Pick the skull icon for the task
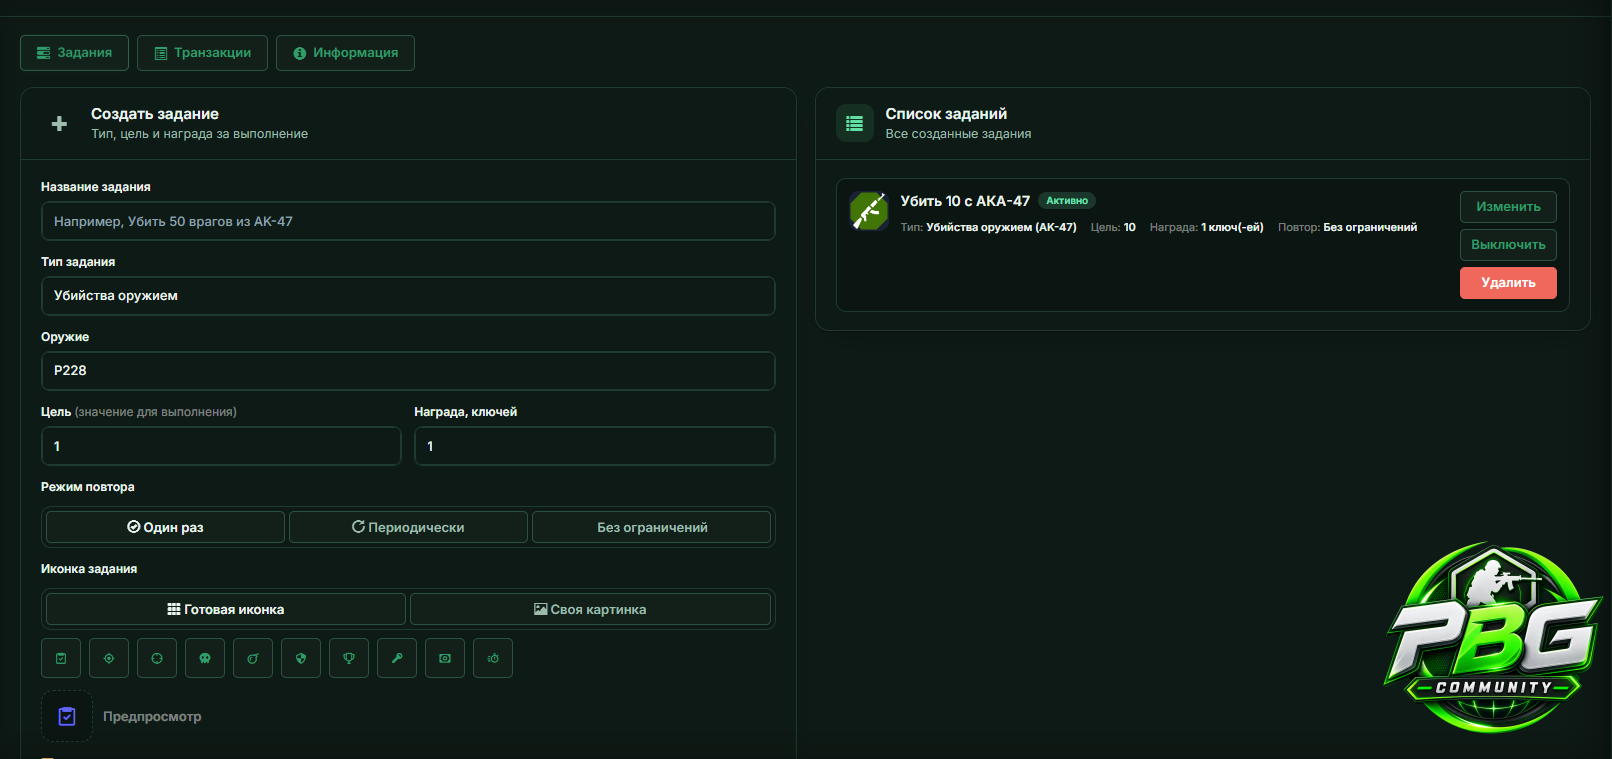This screenshot has height=759, width=1612. (205, 658)
